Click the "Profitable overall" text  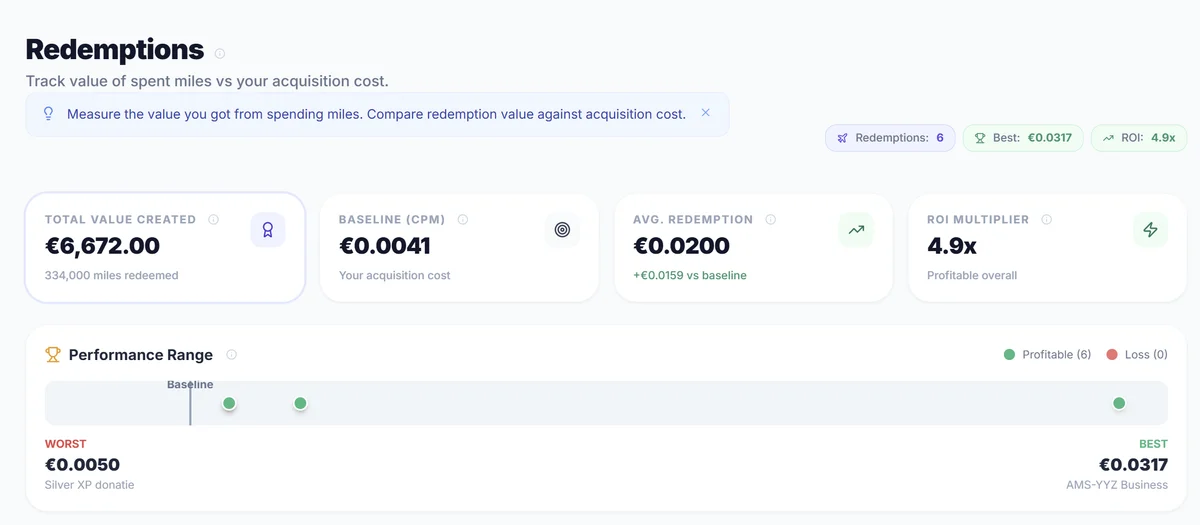972,275
